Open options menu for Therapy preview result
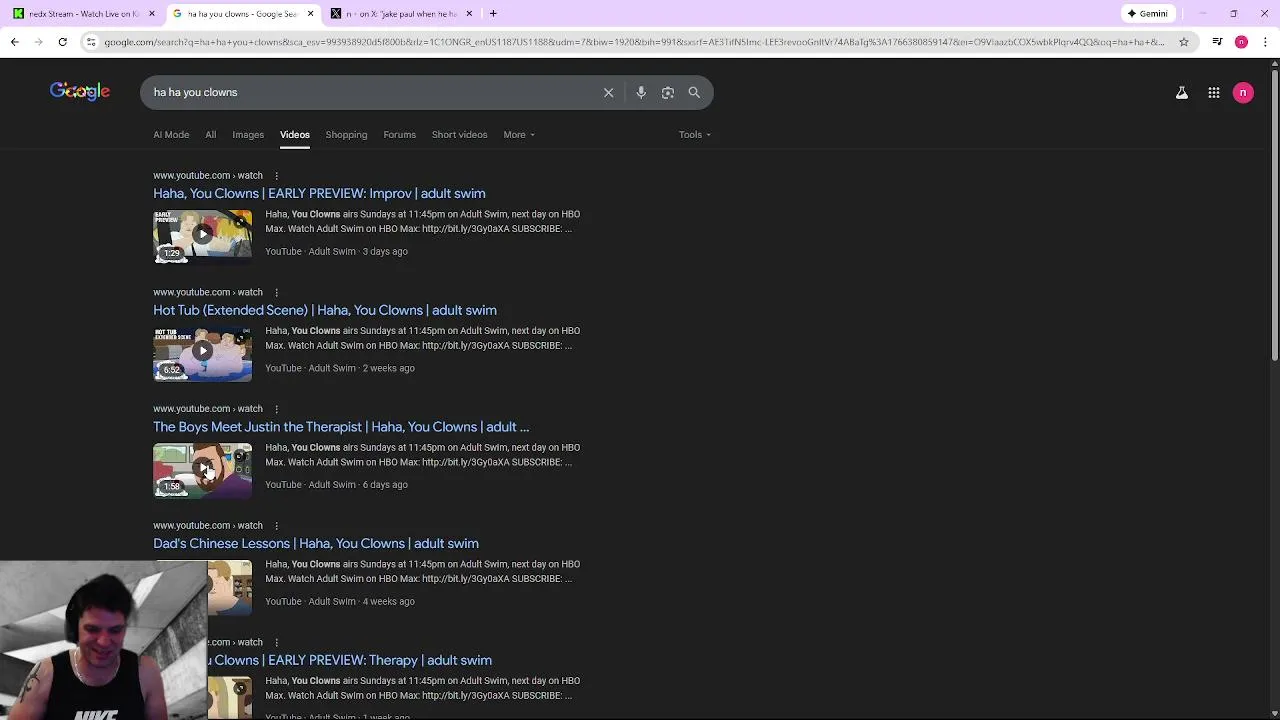Screen dimensions: 1280x720 click(x=276, y=642)
